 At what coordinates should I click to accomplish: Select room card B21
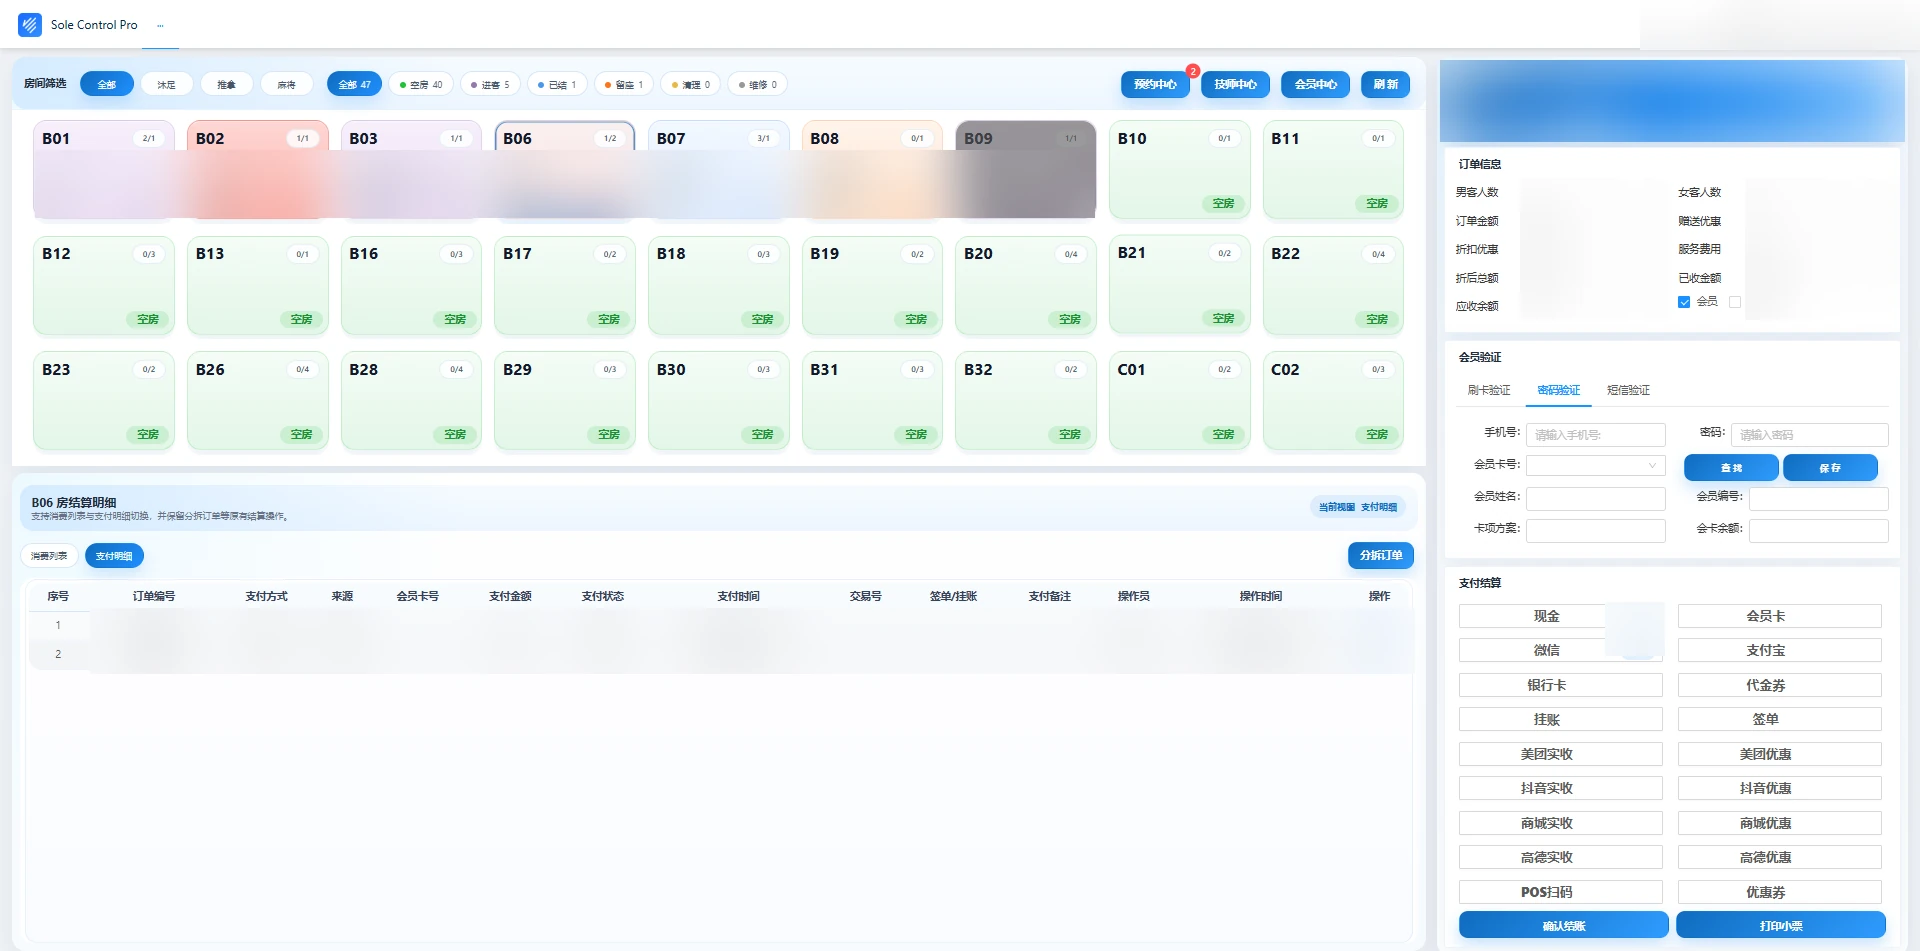(1180, 284)
